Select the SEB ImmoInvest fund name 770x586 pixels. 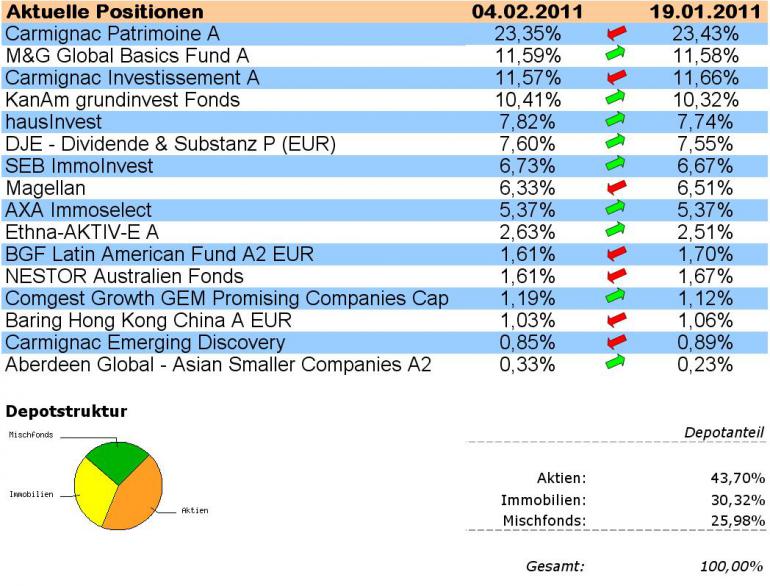[x=79, y=166]
